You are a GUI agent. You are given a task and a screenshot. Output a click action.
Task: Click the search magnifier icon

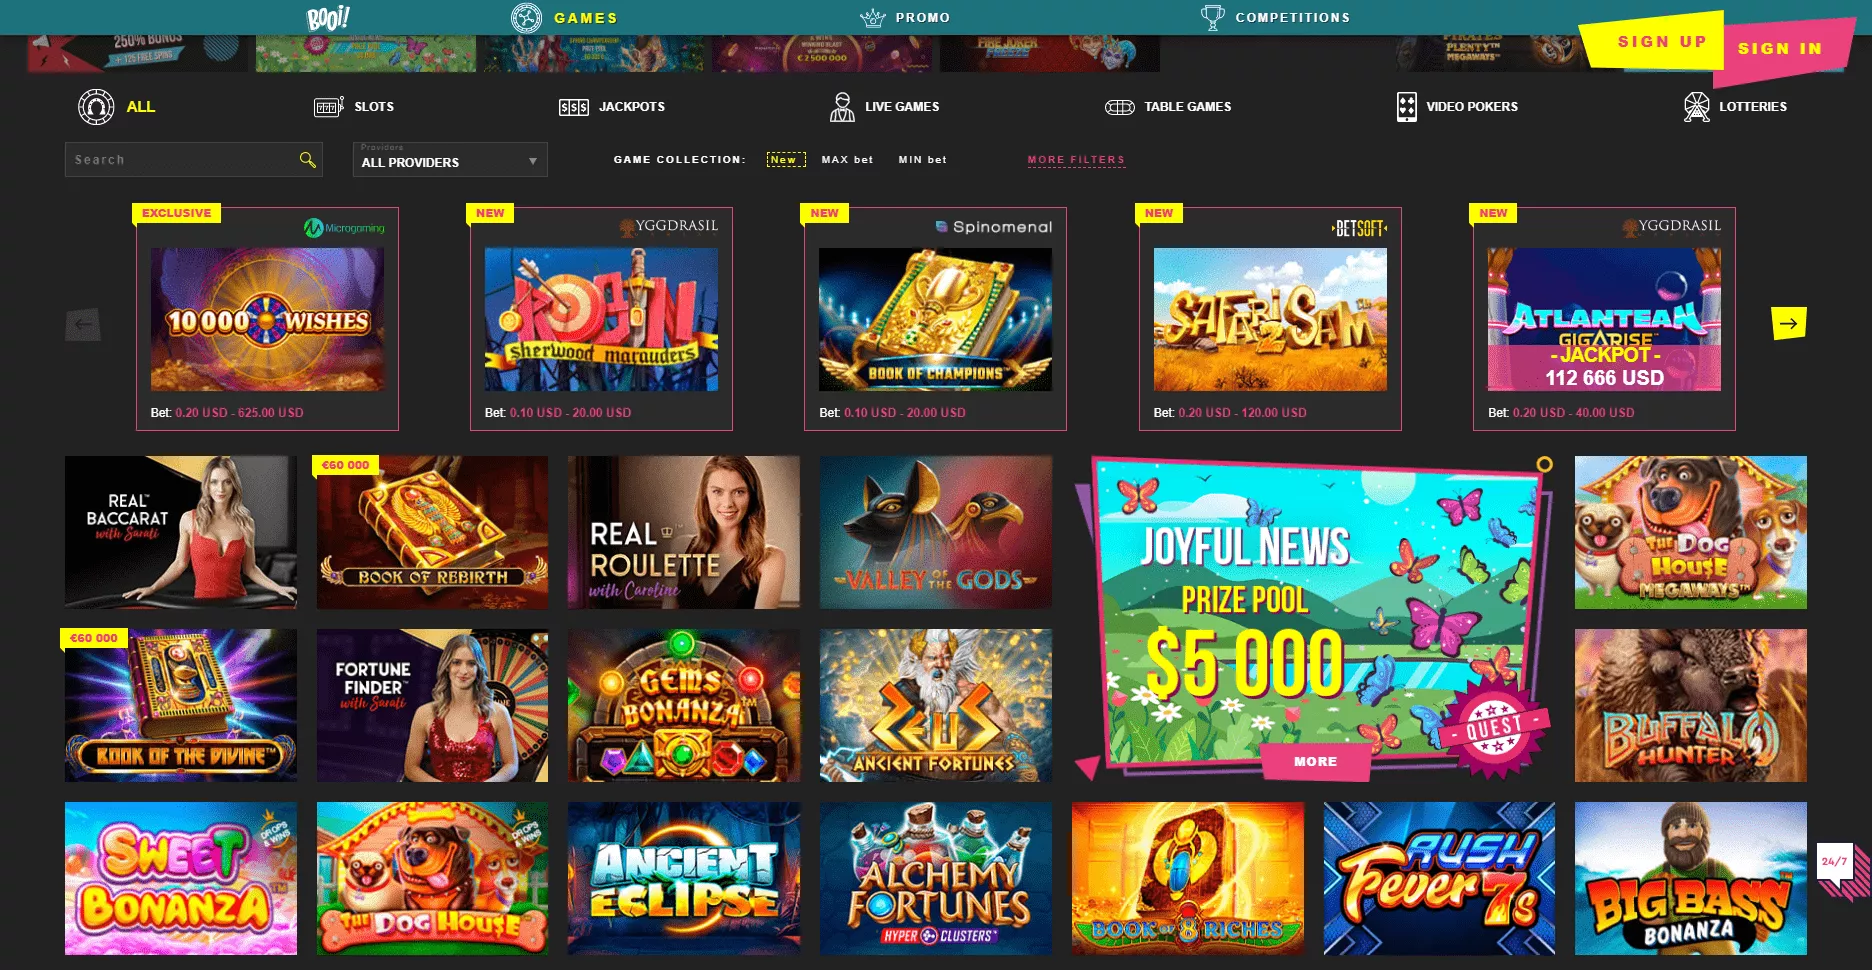coord(307,159)
